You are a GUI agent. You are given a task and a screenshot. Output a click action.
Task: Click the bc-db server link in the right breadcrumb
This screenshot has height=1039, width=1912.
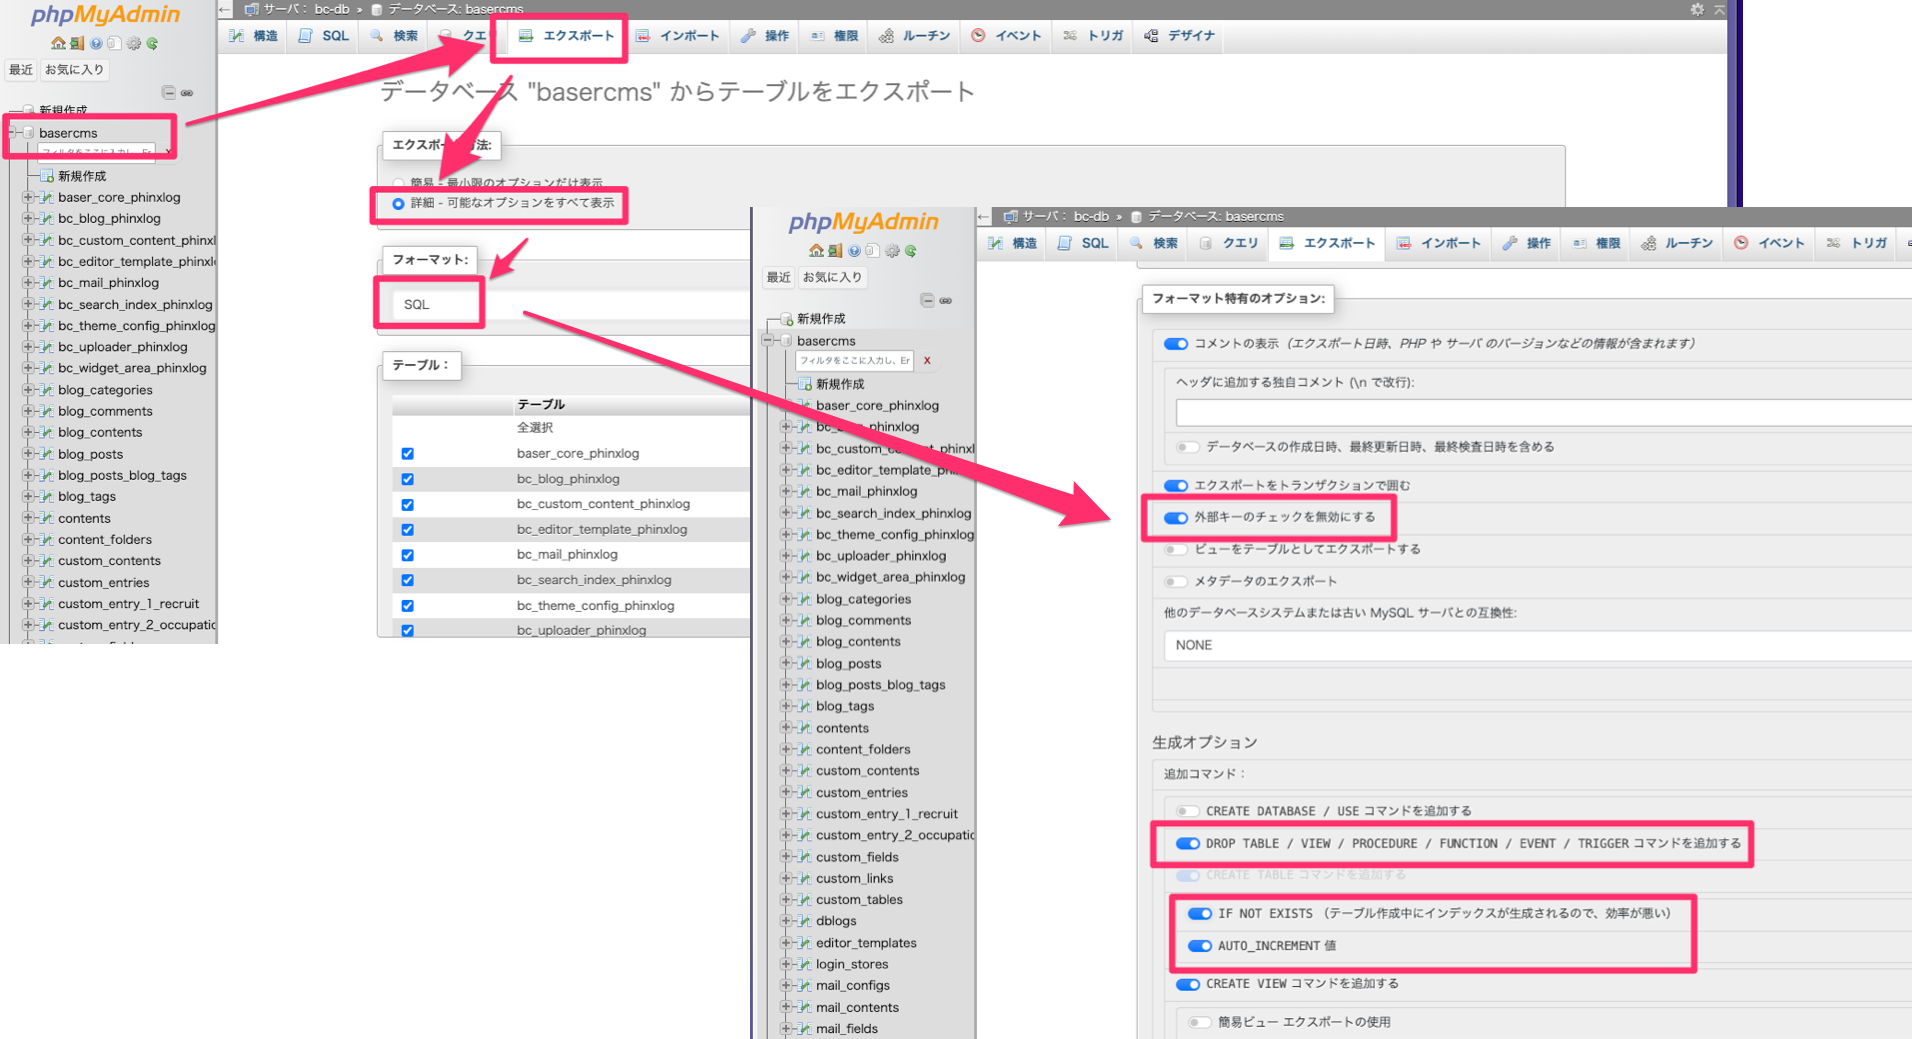[1091, 216]
